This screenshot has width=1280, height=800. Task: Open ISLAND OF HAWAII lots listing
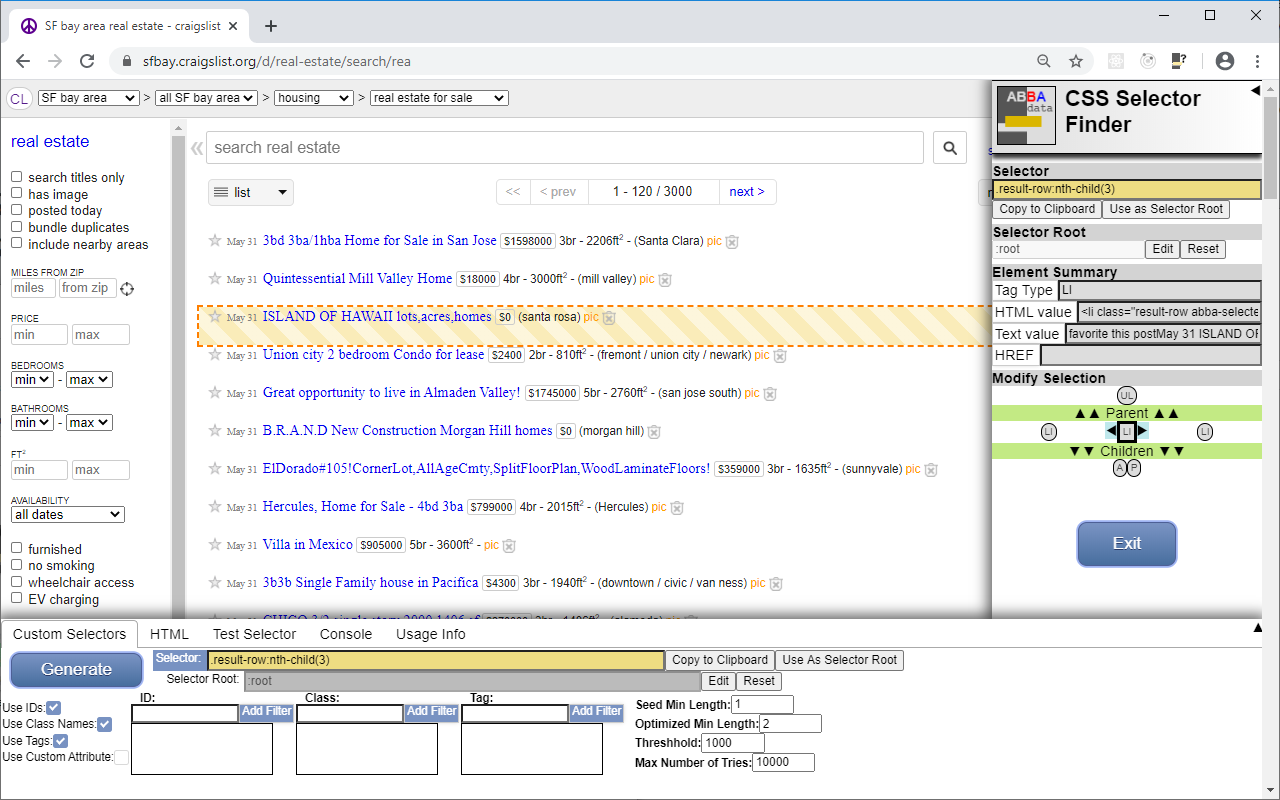click(377, 316)
